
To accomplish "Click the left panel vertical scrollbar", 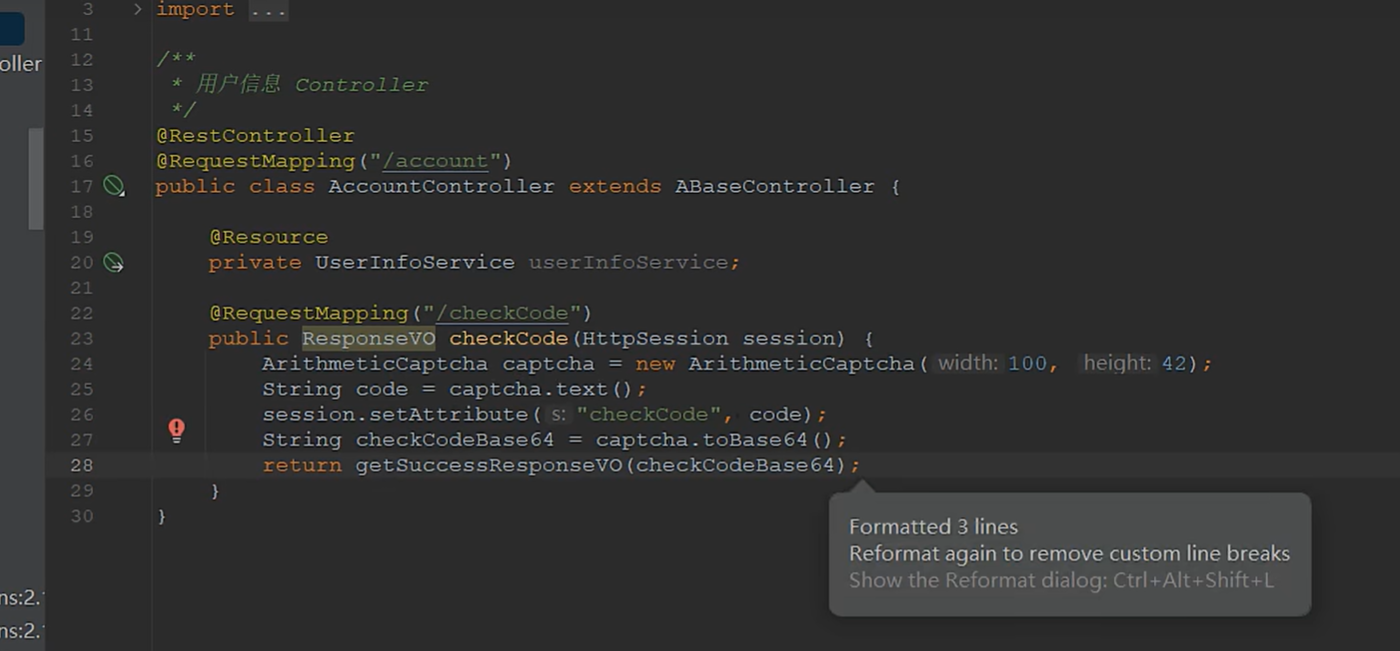I will [36, 180].
